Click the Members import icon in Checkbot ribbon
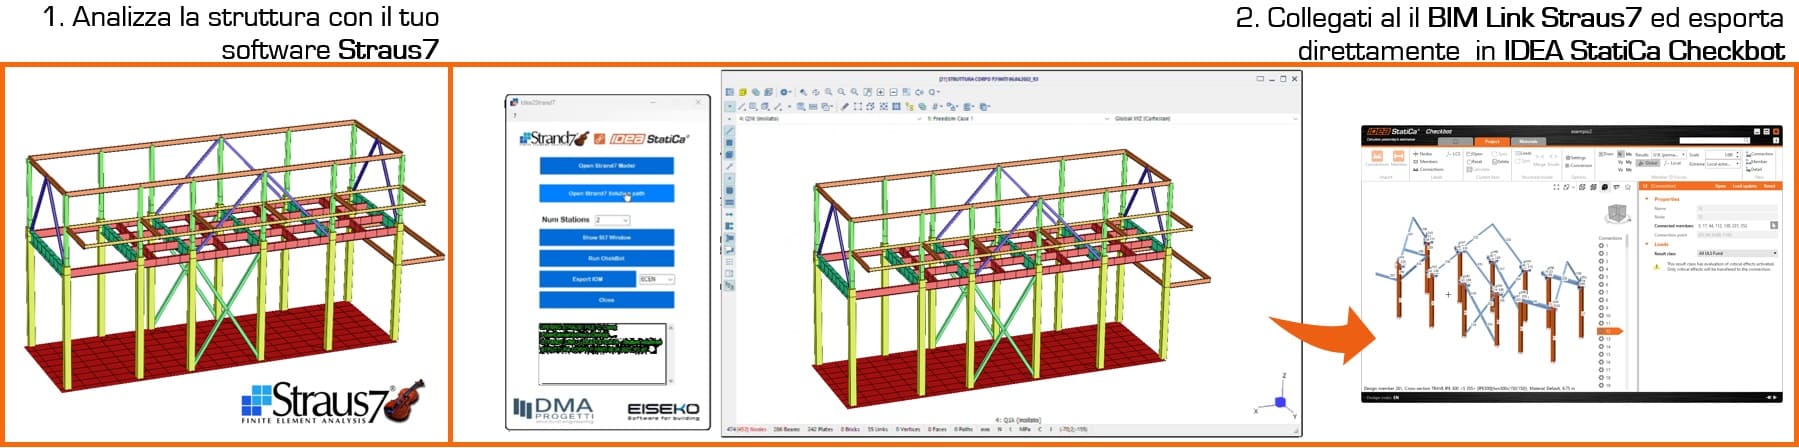1799x448 pixels. [1398, 157]
